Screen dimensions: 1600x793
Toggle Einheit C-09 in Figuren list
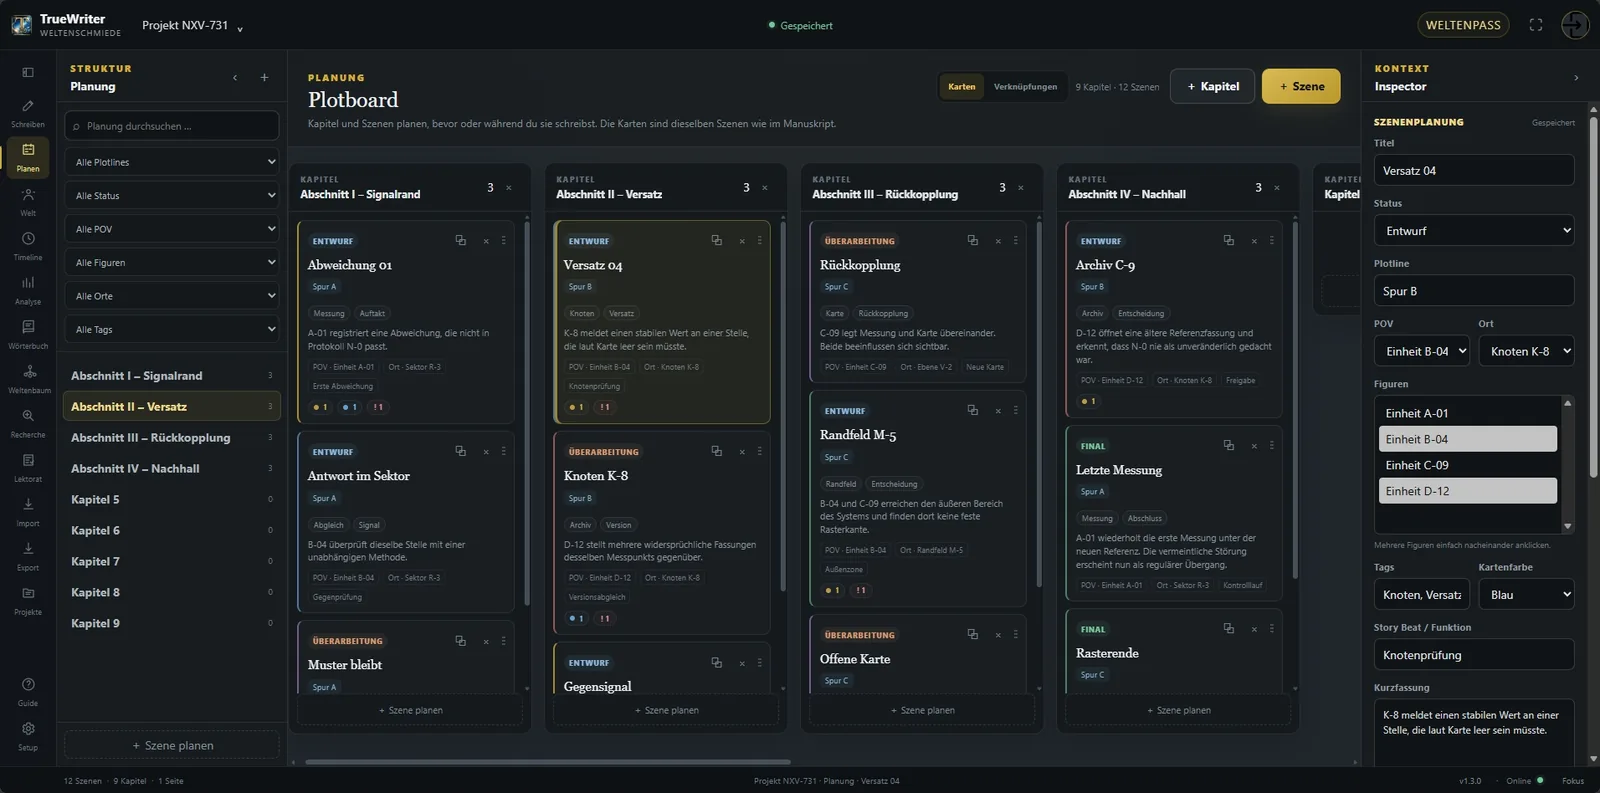click(1467, 465)
